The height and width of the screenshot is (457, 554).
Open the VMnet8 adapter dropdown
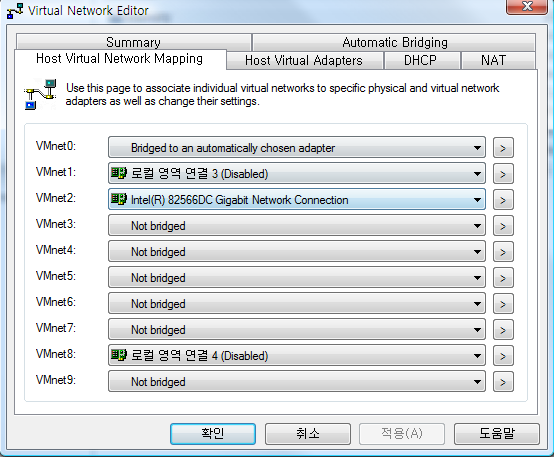pyautogui.click(x=297, y=356)
